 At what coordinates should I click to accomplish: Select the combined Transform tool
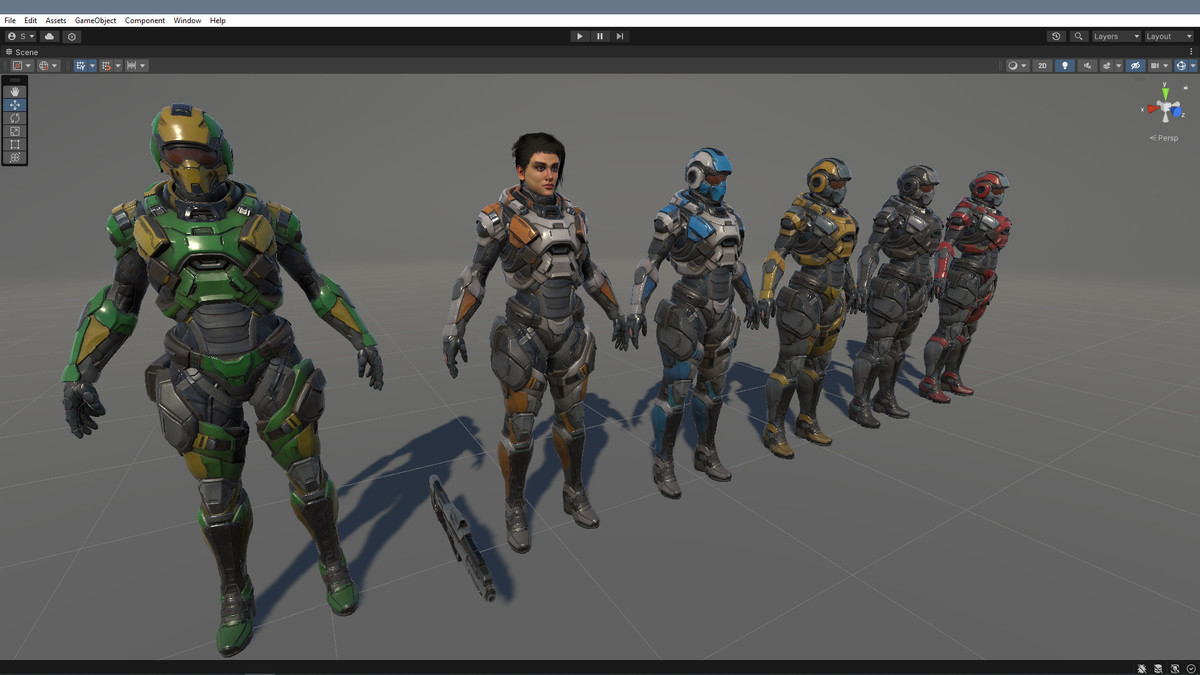[x=15, y=157]
